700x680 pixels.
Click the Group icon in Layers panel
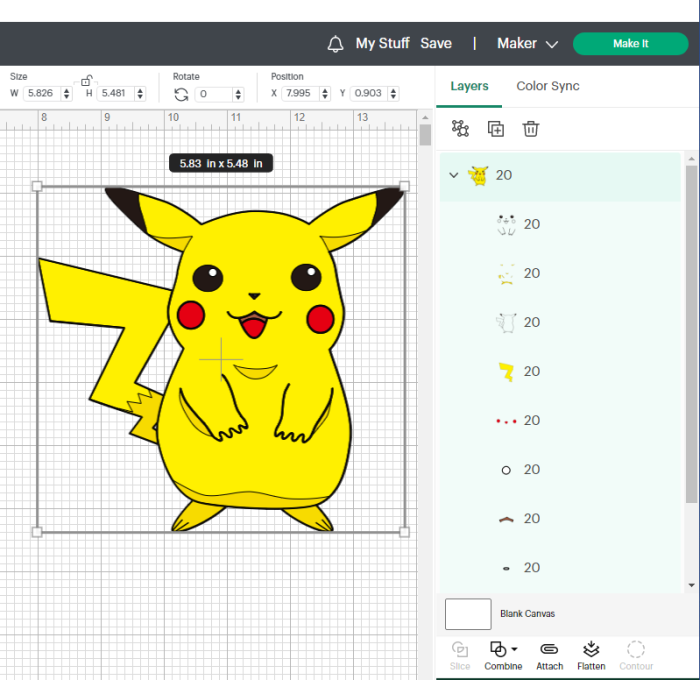point(460,129)
